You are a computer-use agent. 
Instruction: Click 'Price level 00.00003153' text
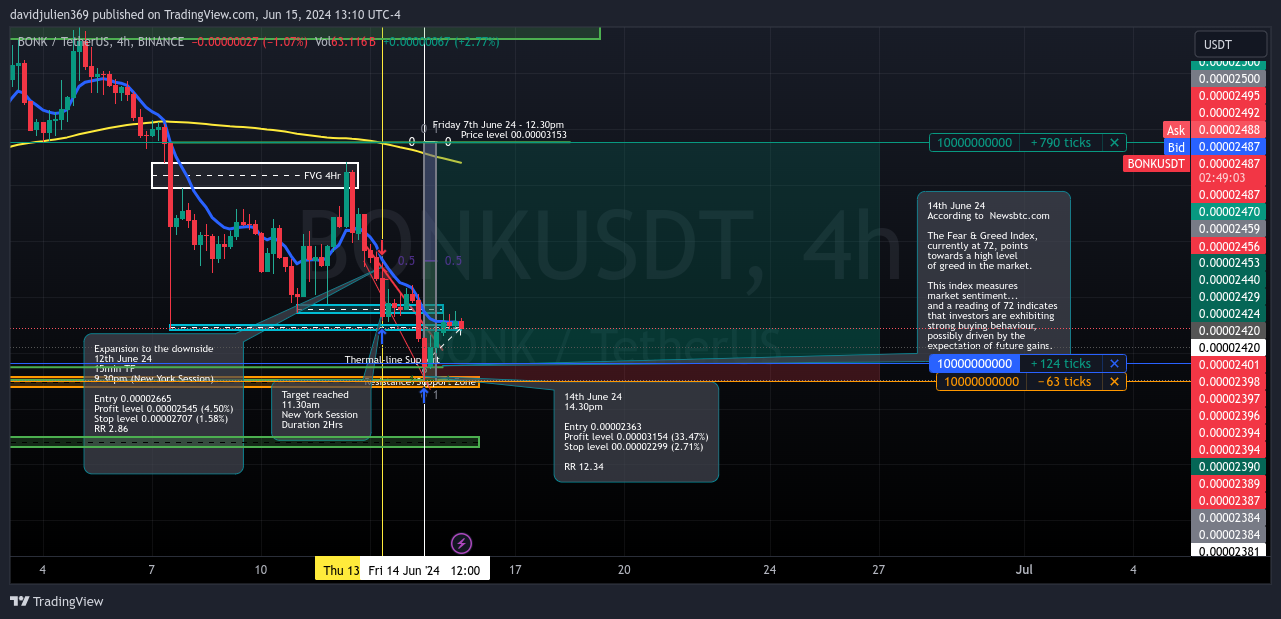(513, 135)
